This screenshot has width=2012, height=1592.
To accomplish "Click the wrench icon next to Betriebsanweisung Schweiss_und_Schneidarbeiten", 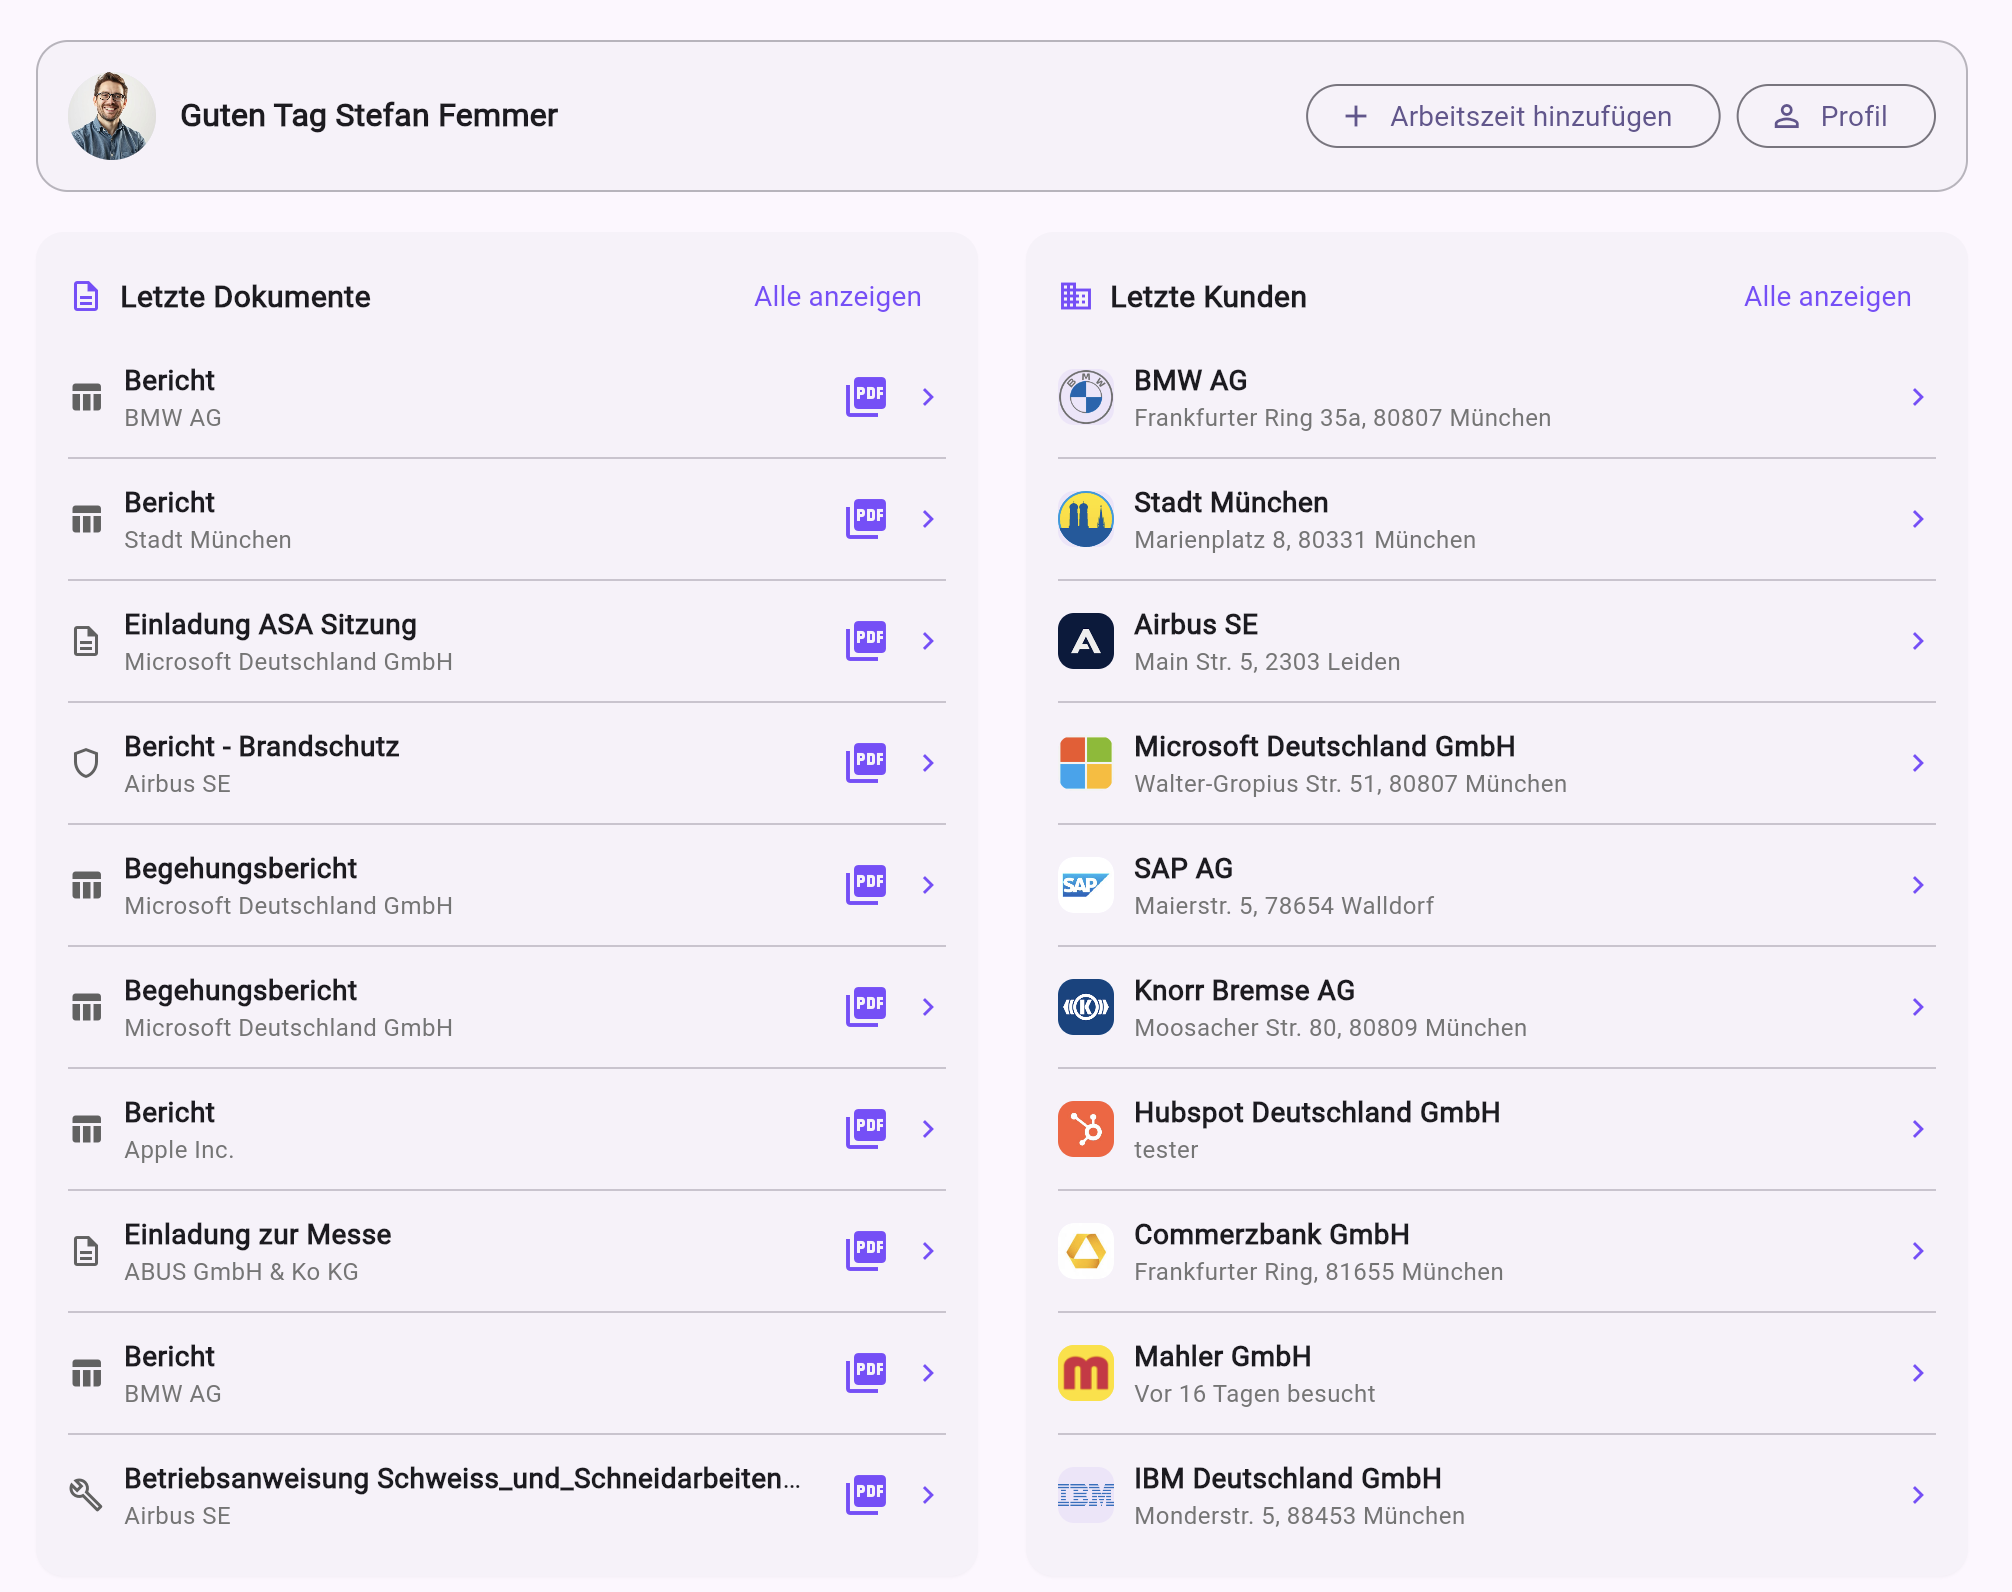I will pos(87,1494).
